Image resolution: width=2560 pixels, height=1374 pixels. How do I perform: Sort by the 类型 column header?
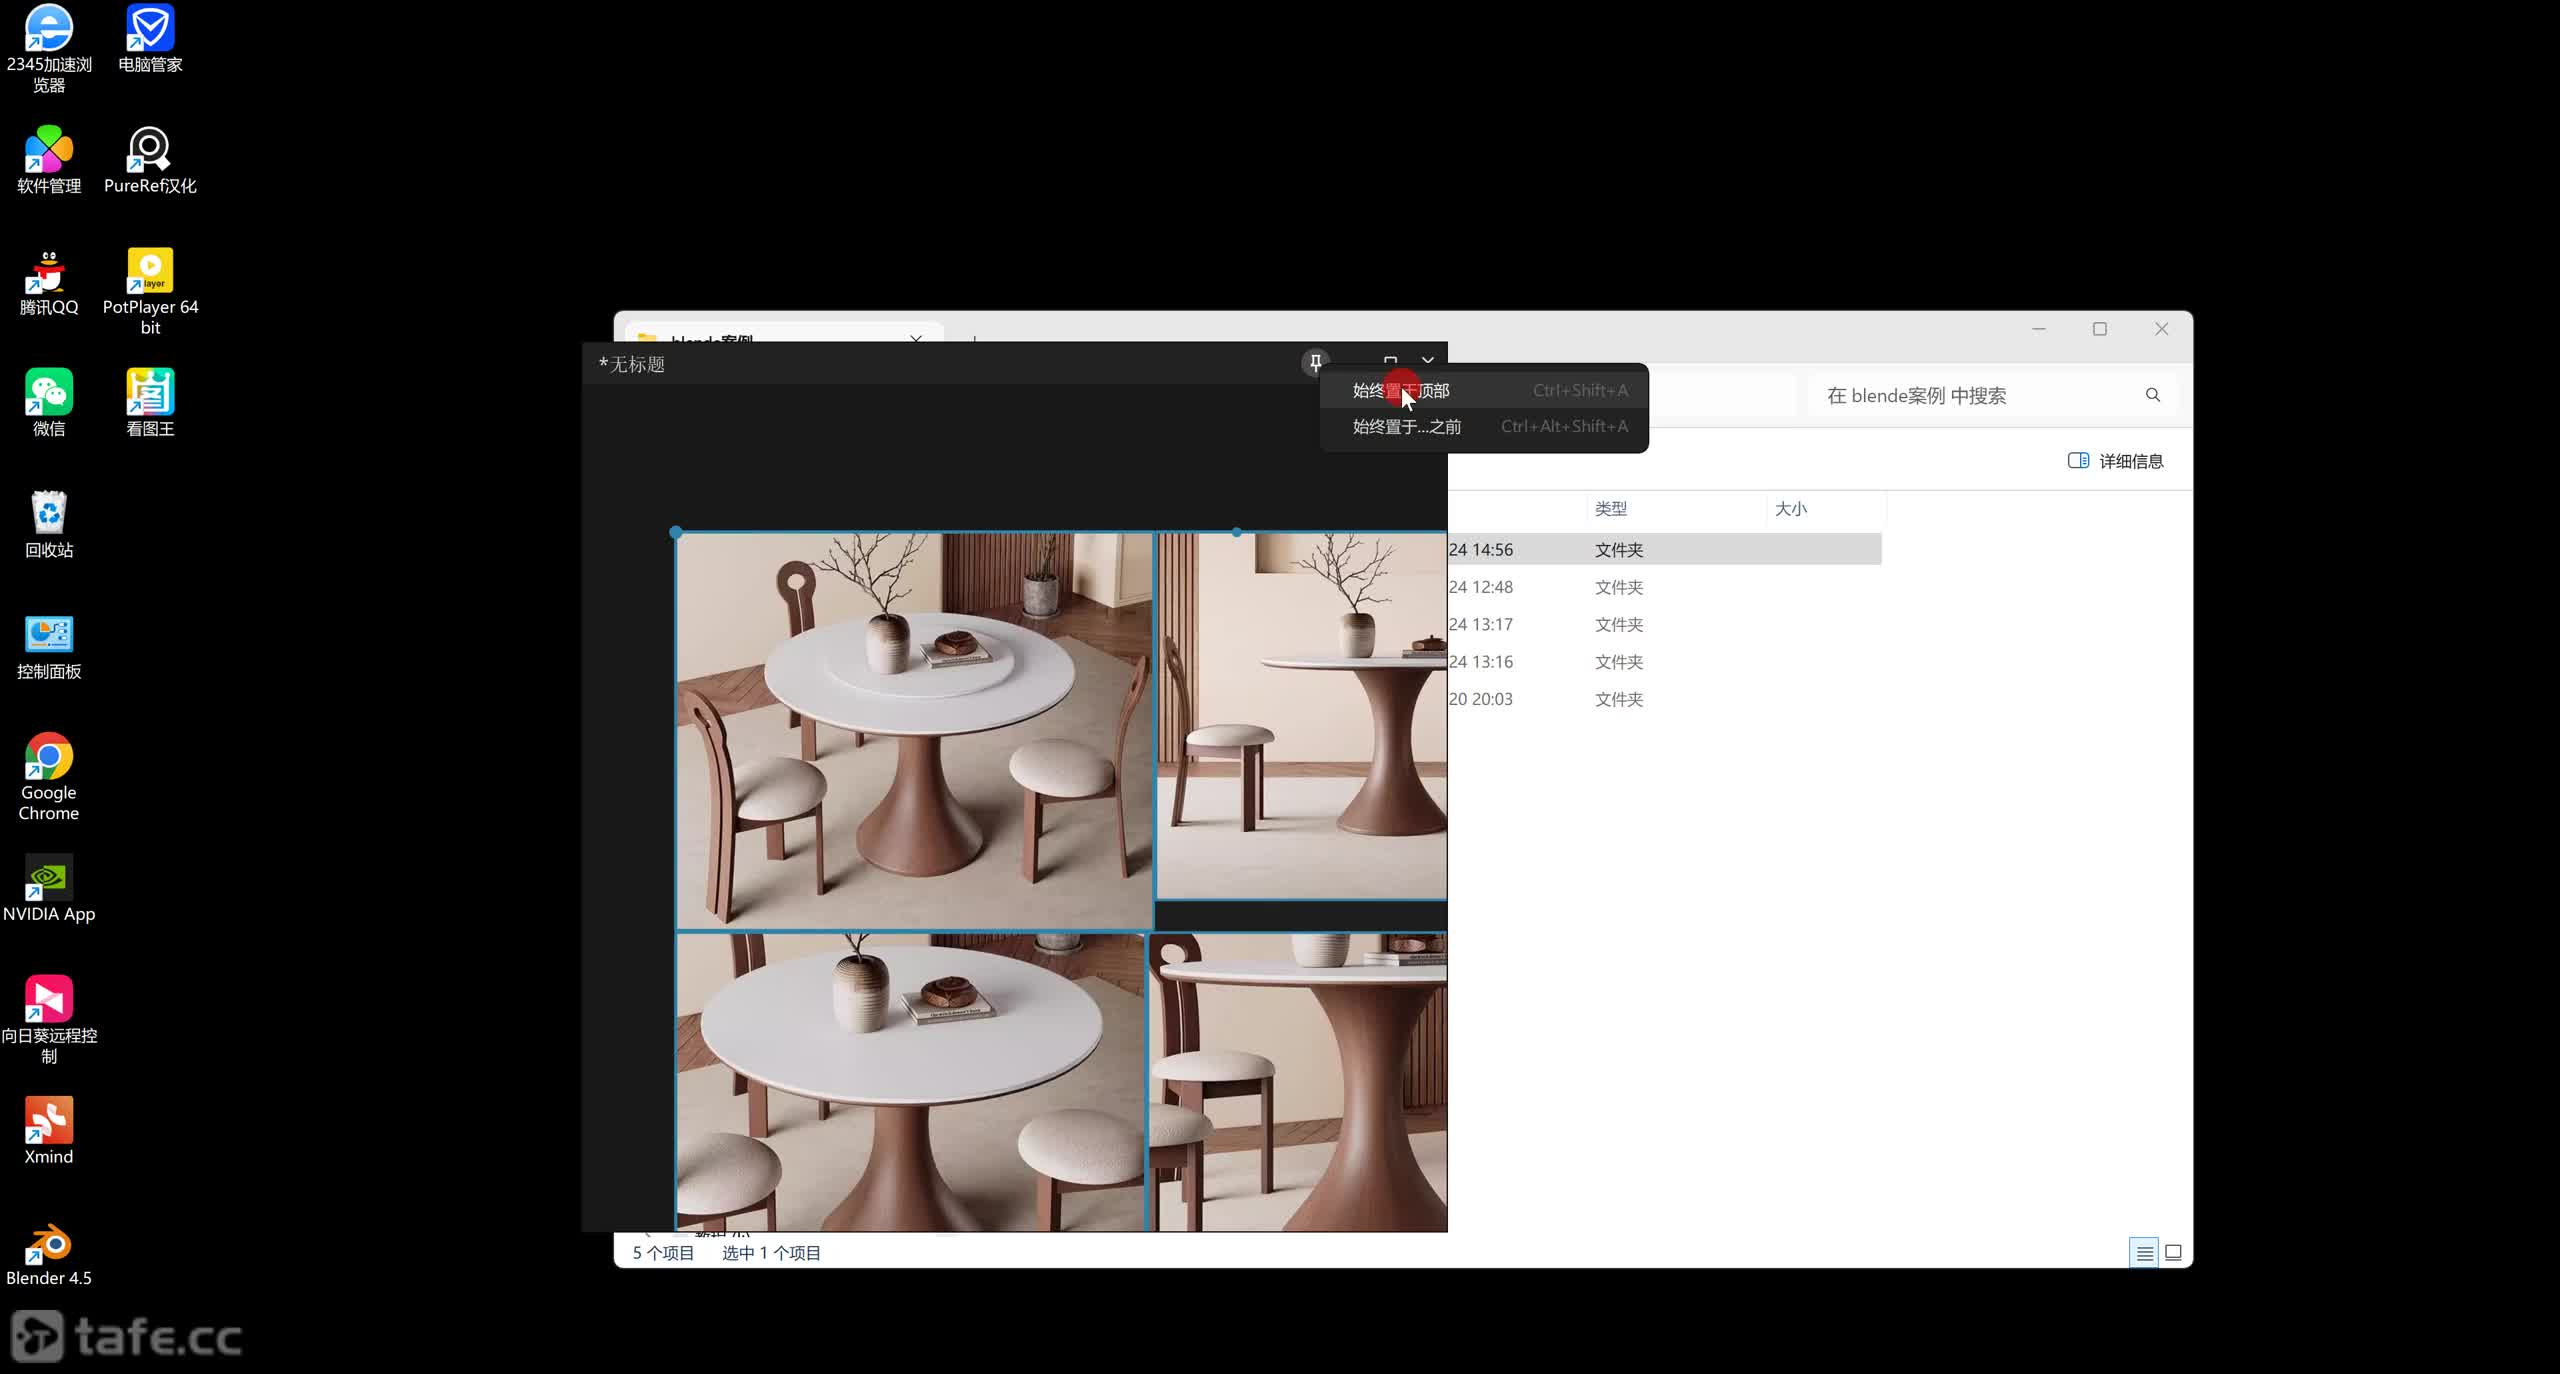[1610, 509]
